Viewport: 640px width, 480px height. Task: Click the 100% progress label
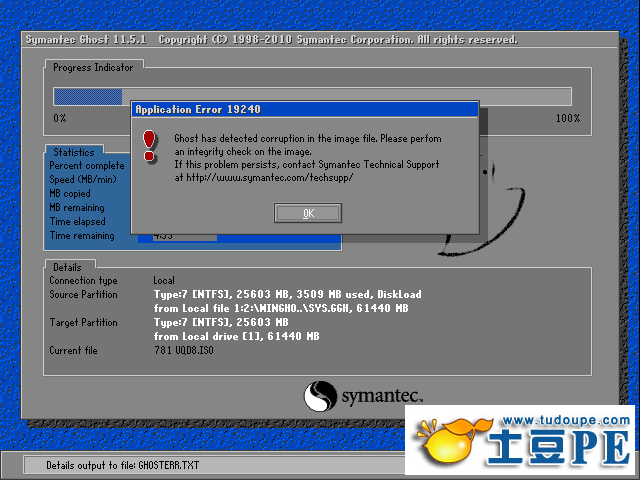(568, 118)
